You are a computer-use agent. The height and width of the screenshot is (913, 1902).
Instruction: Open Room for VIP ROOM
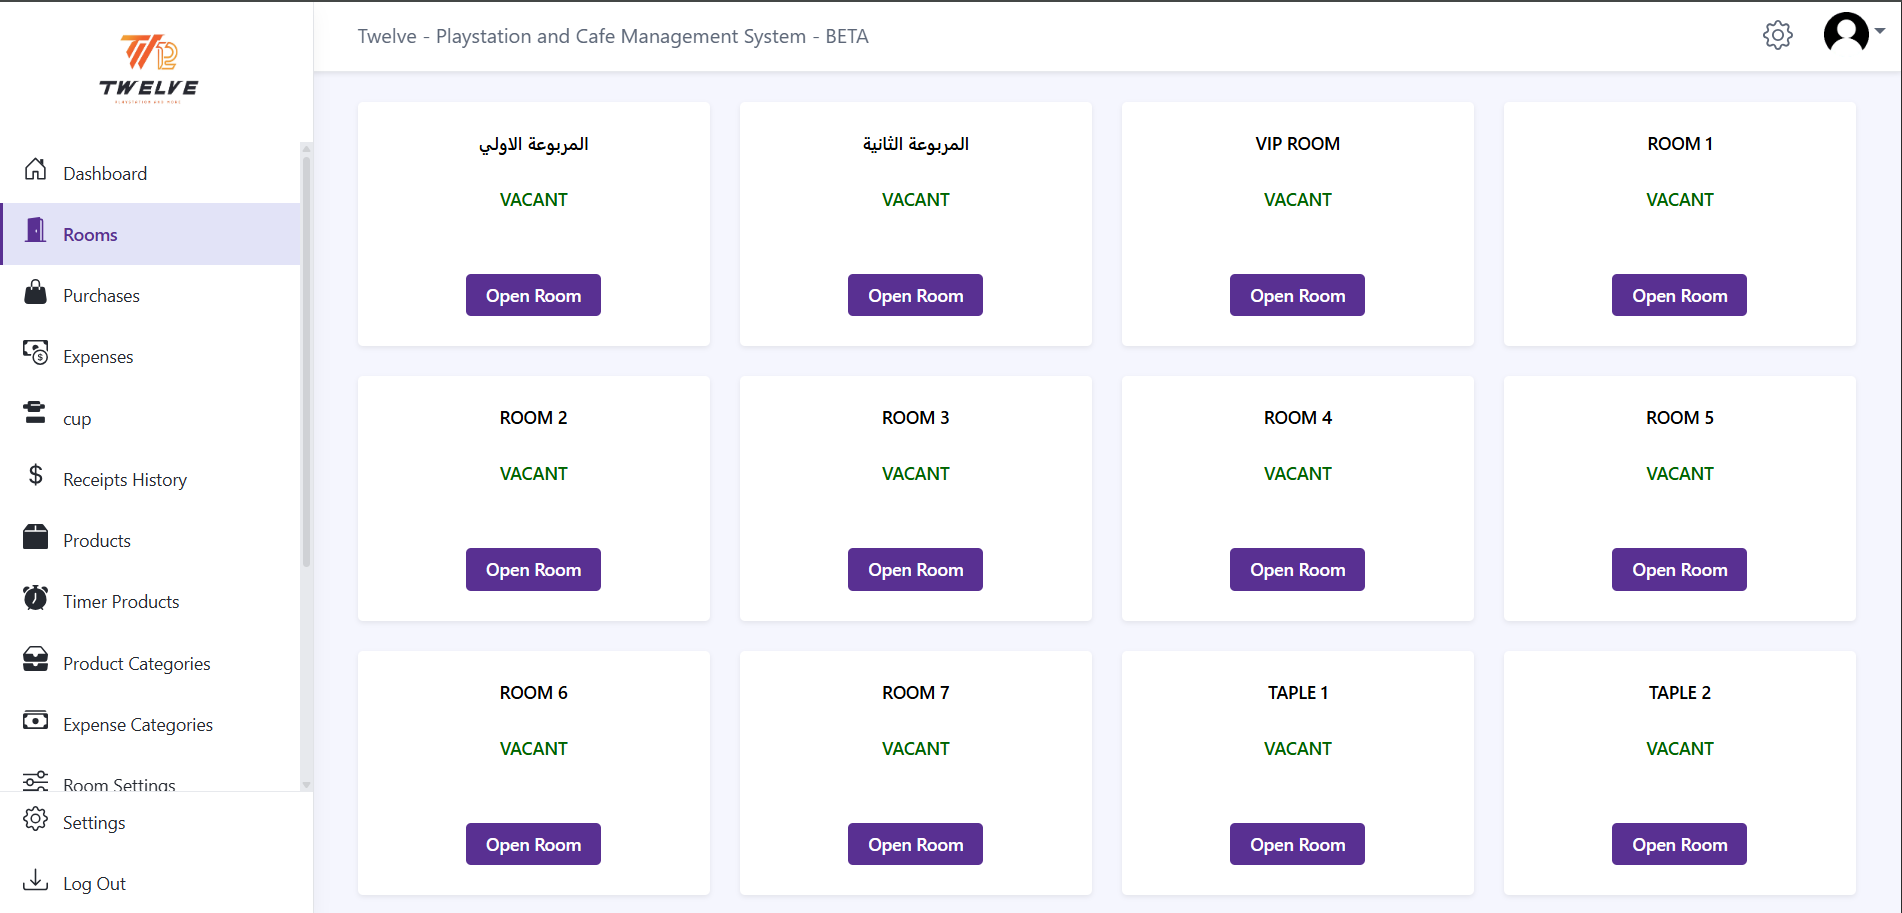pos(1297,296)
